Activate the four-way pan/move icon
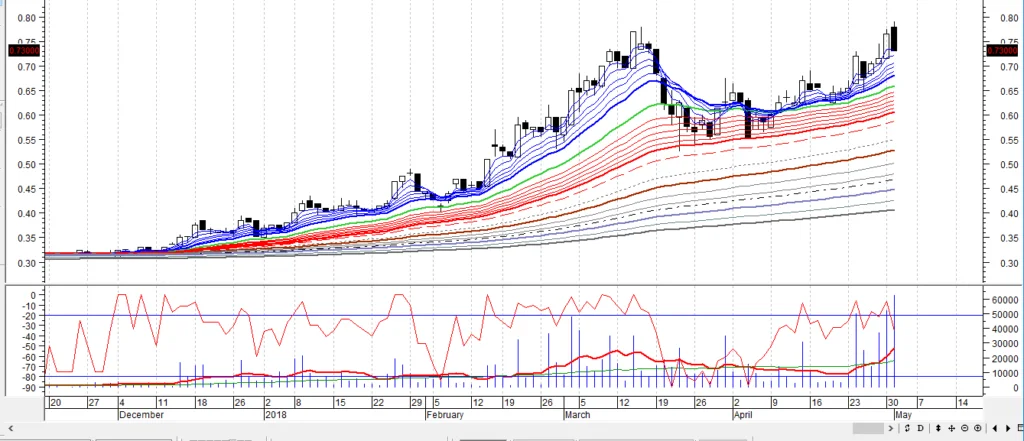Viewport: 1024px width, 441px height. [x=952, y=429]
